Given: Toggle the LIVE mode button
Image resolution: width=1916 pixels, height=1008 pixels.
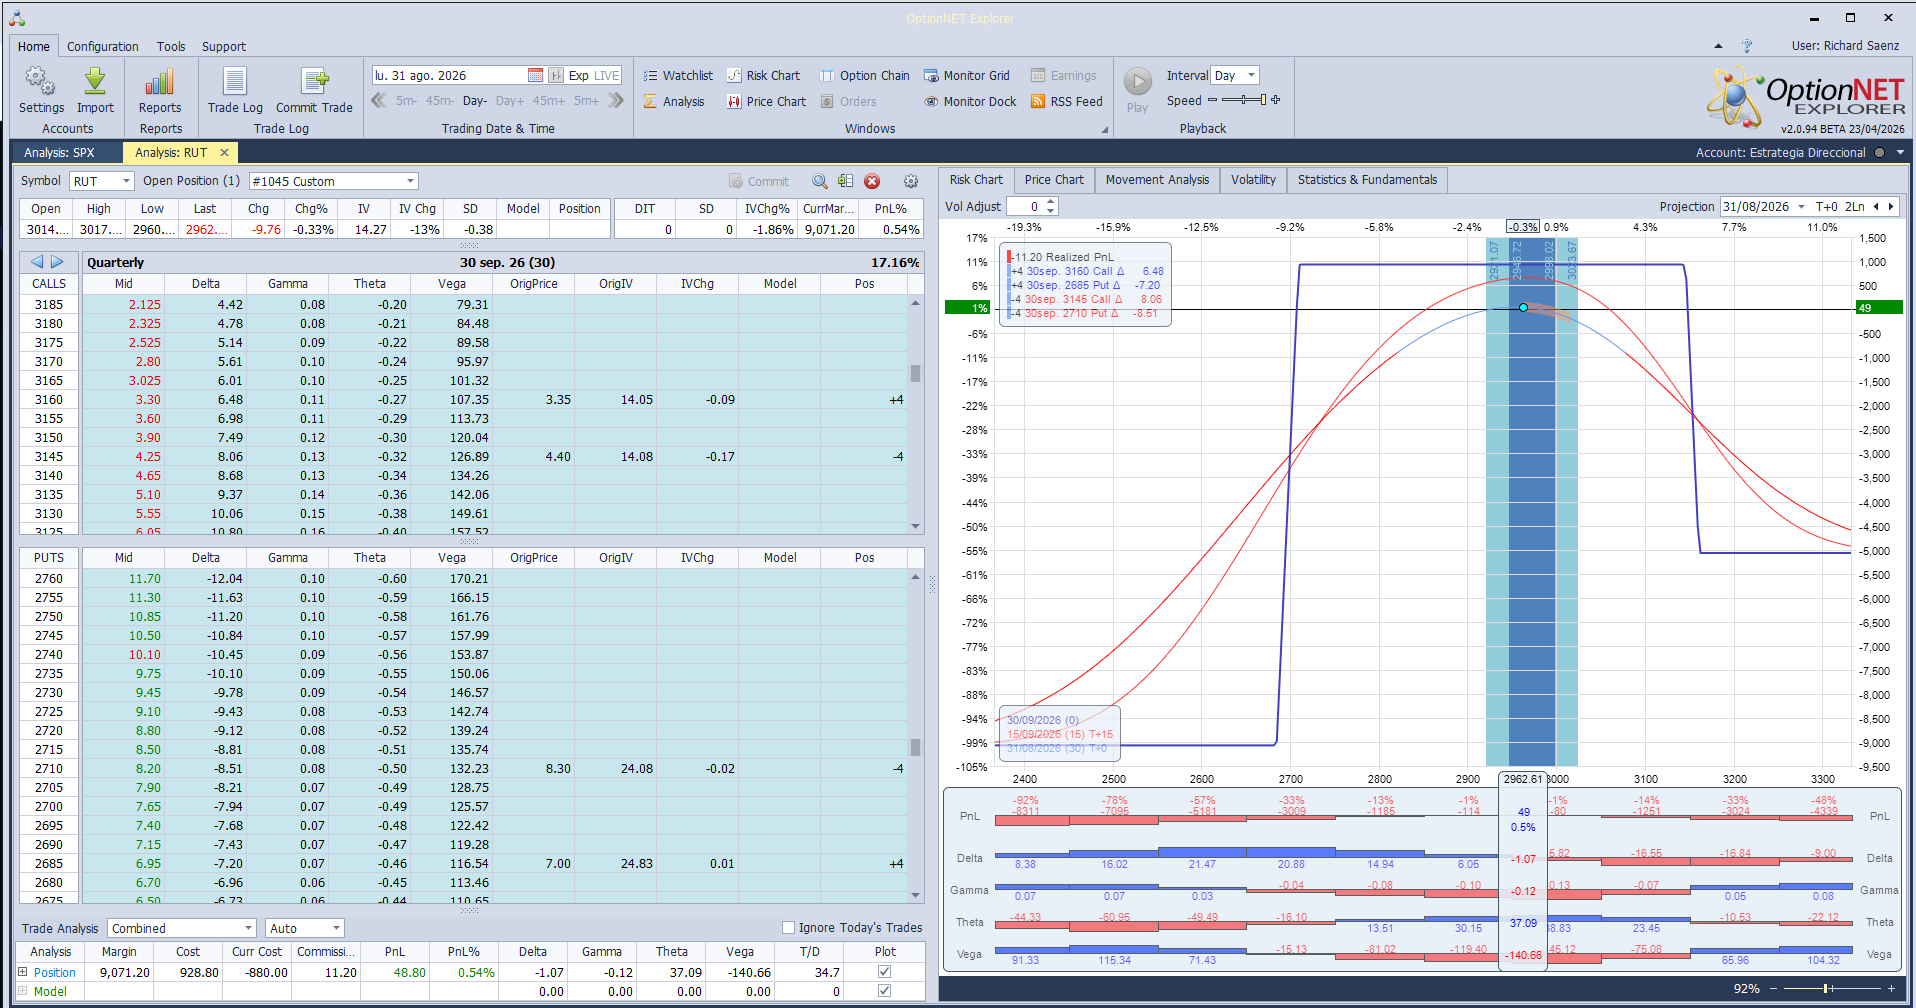Looking at the screenshot, I should click(607, 75).
